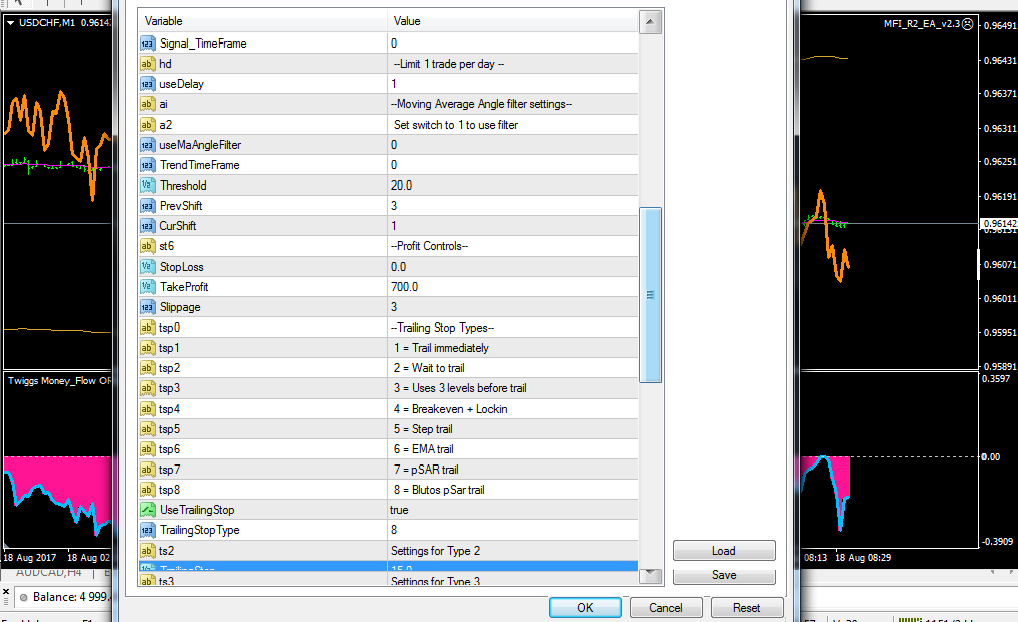Click the text '--Limit 1 trade per day --'
Image resolution: width=1018 pixels, height=622 pixels.
(449, 64)
